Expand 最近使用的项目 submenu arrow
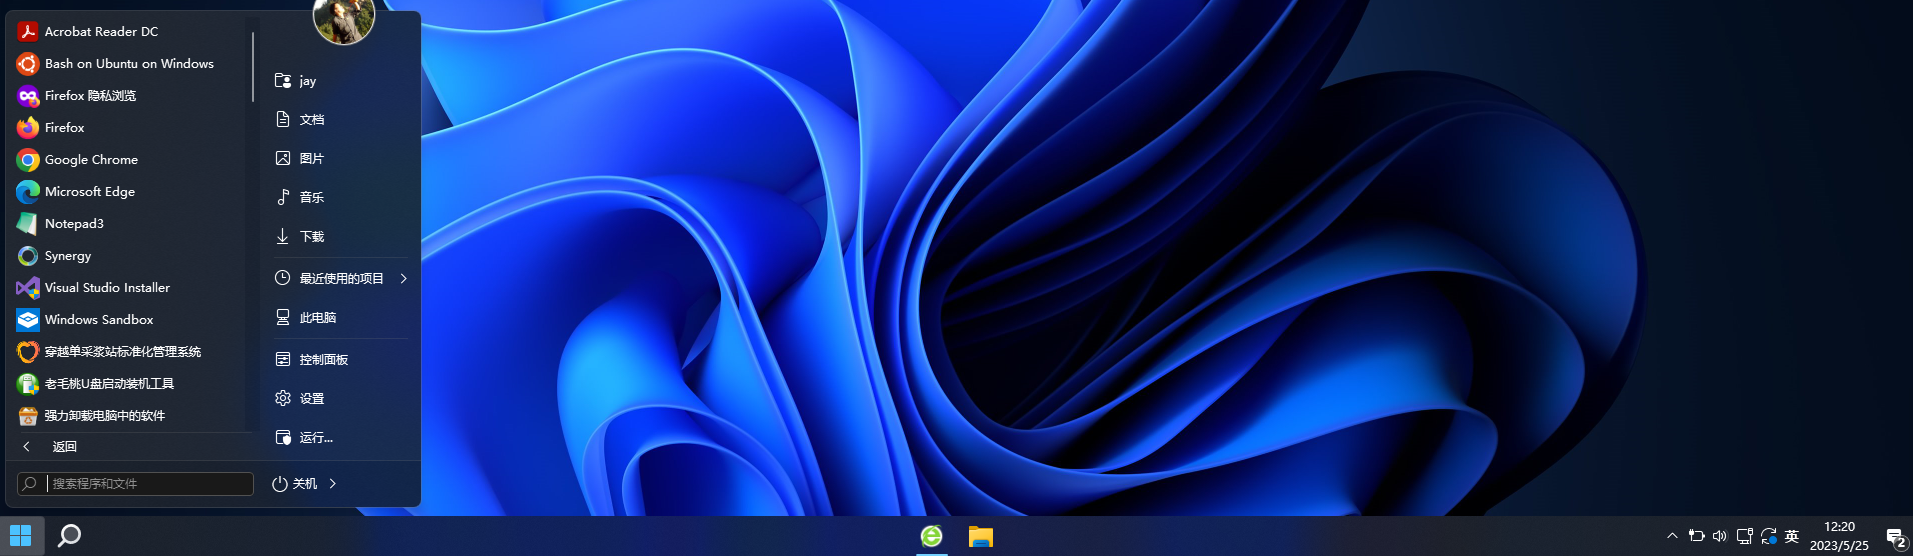Viewport: 1913px width, 556px height. click(x=403, y=278)
